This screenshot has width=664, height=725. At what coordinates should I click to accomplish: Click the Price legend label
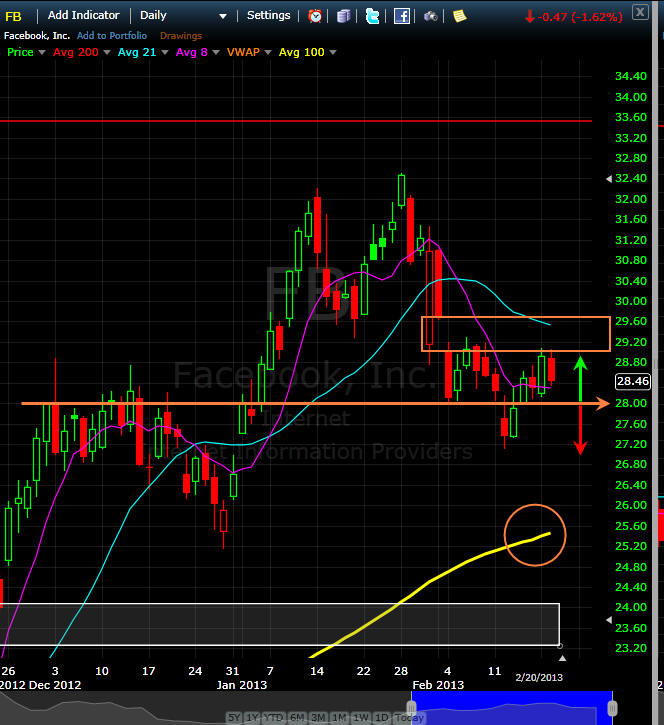pyautogui.click(x=20, y=52)
